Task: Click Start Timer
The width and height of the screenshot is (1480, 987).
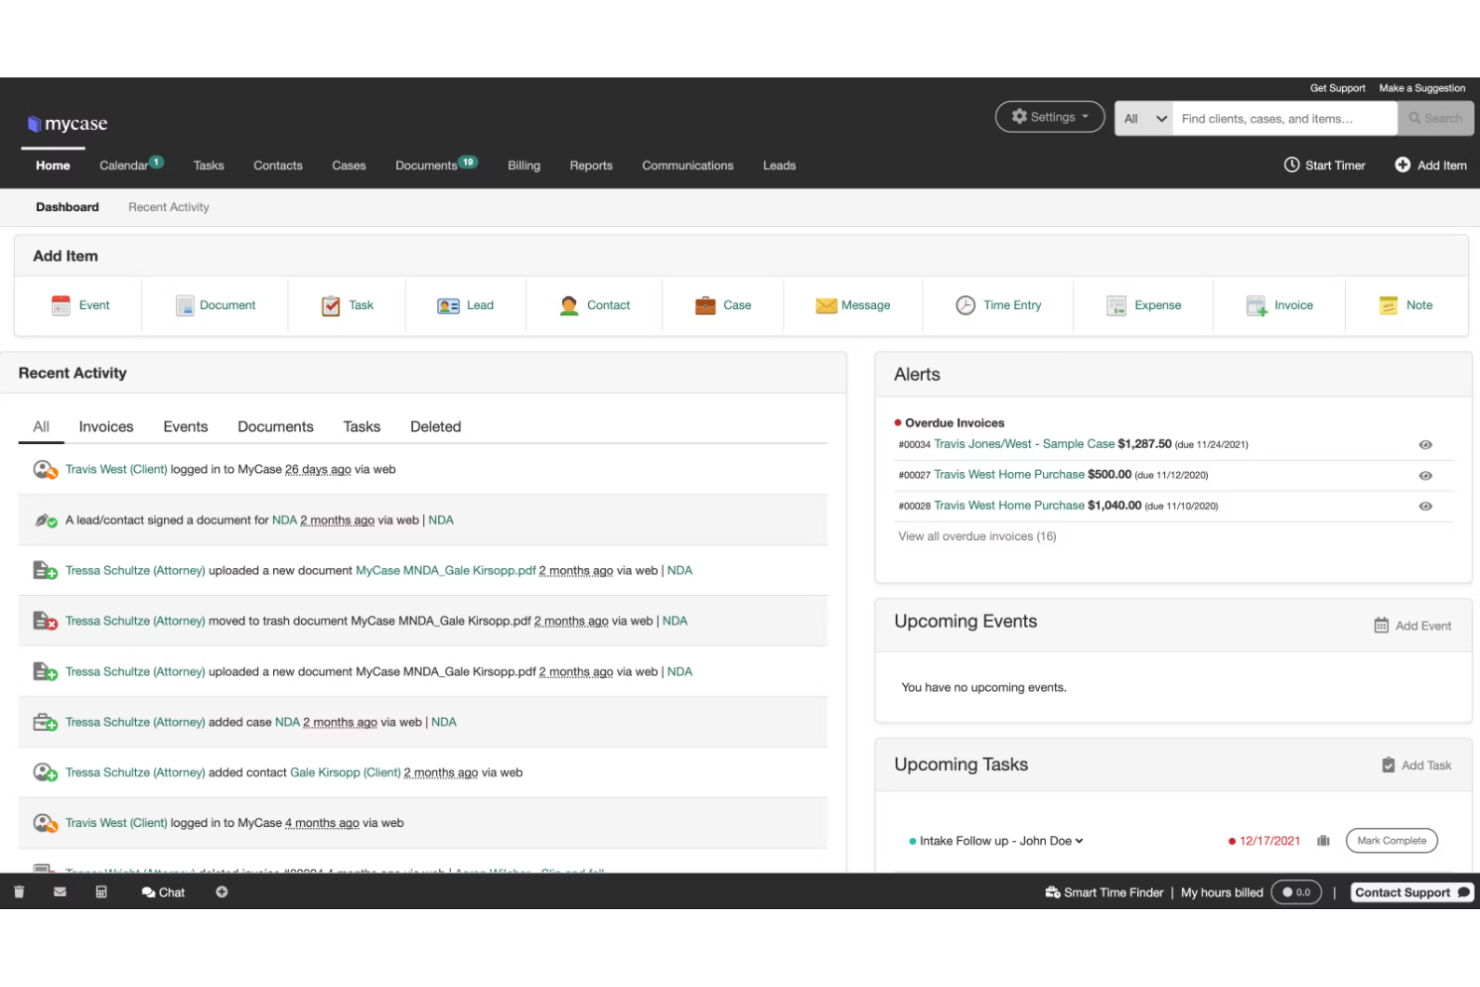Action: (x=1324, y=165)
